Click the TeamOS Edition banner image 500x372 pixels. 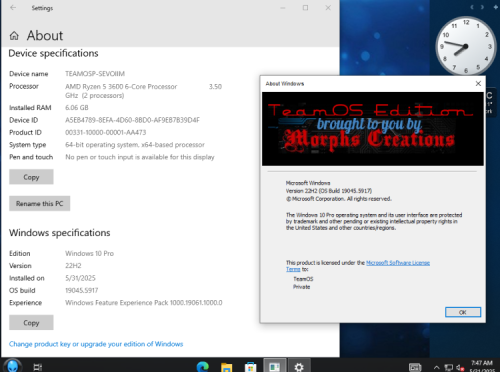373,129
